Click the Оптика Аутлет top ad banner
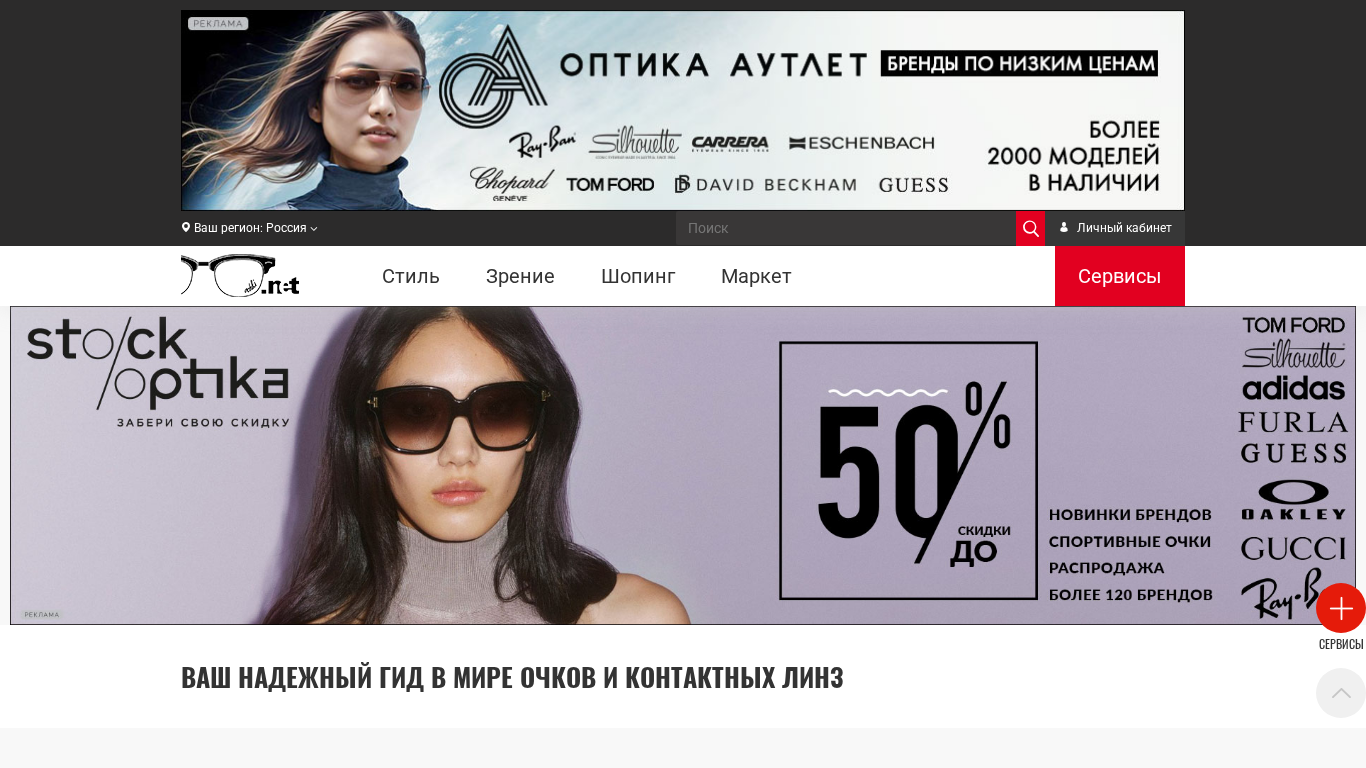Viewport: 1366px width, 768px height. point(683,110)
